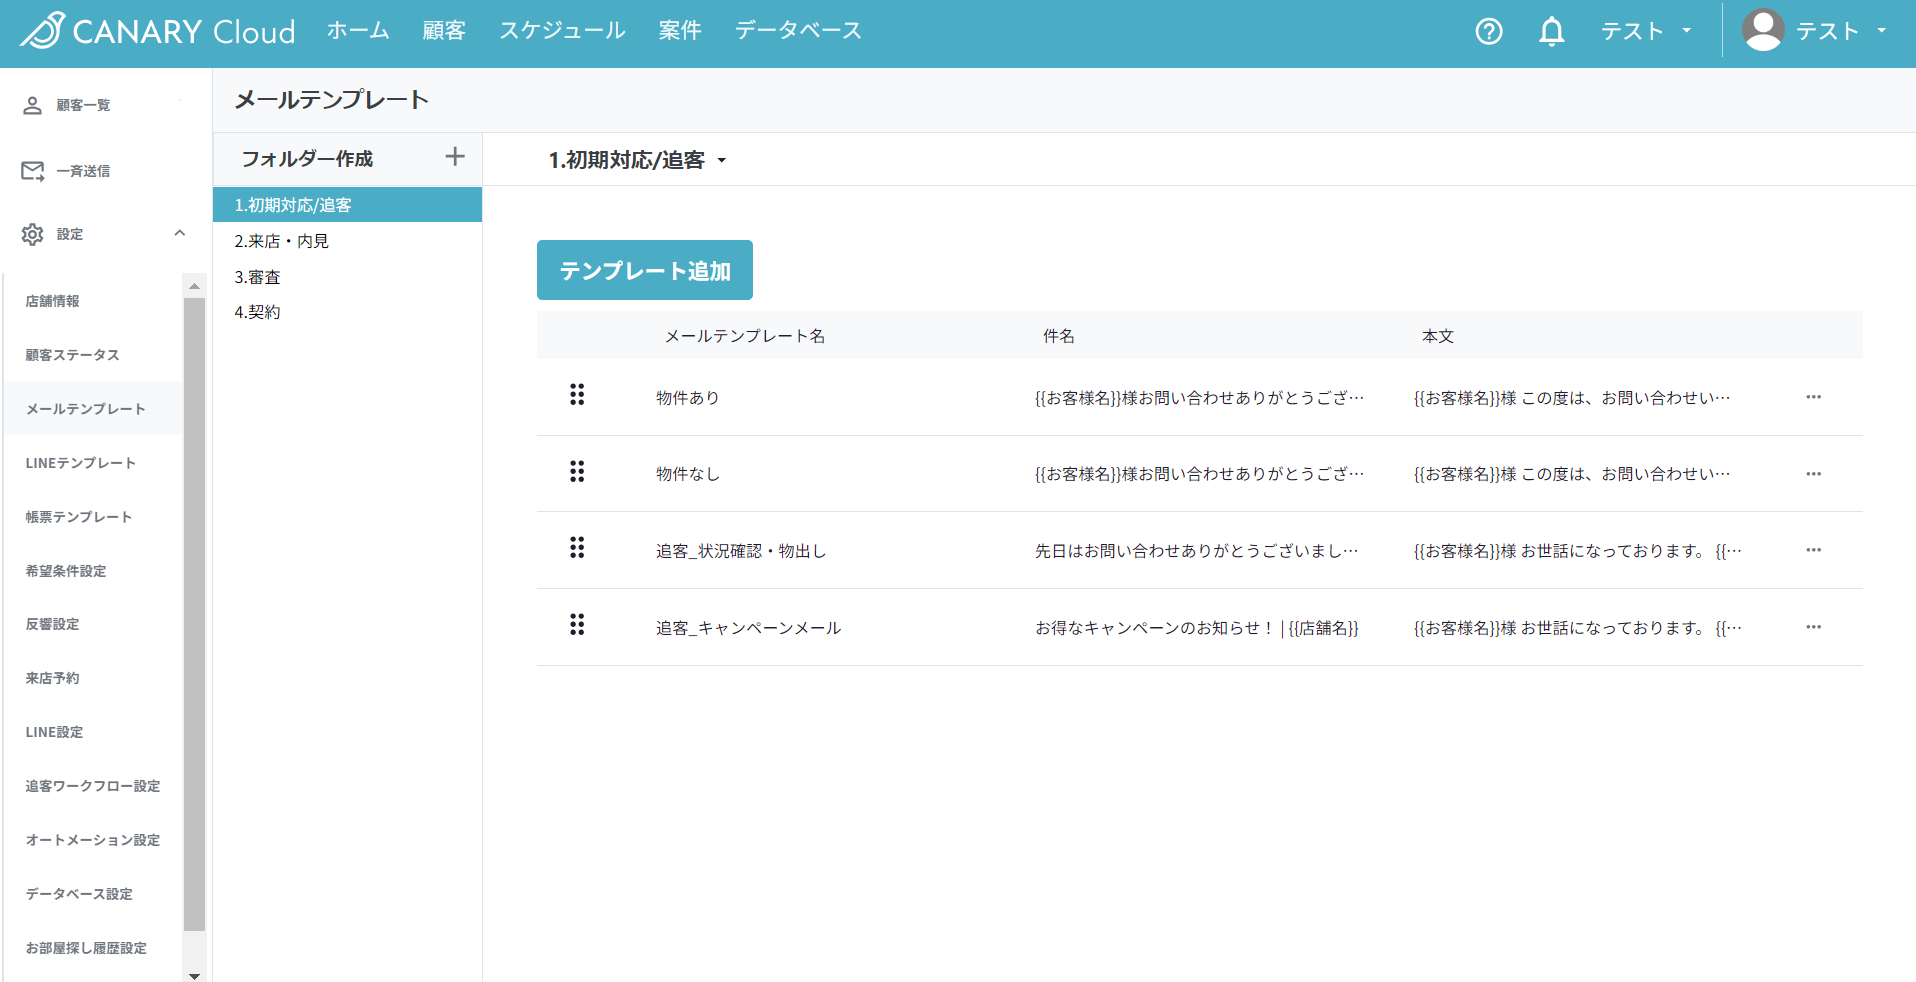The width and height of the screenshot is (1916, 982).
Task: Click the テンプレート追加 button
Action: pos(645,270)
